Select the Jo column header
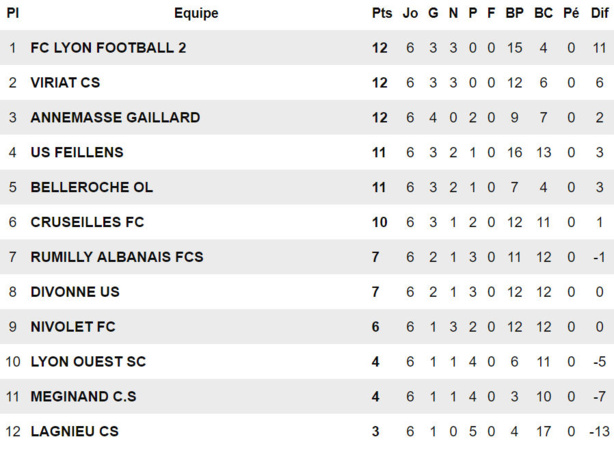The image size is (614, 450). 410,13
